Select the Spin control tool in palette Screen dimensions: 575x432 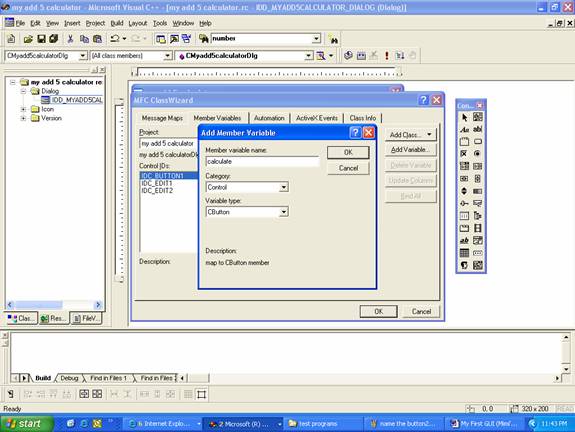point(465,191)
